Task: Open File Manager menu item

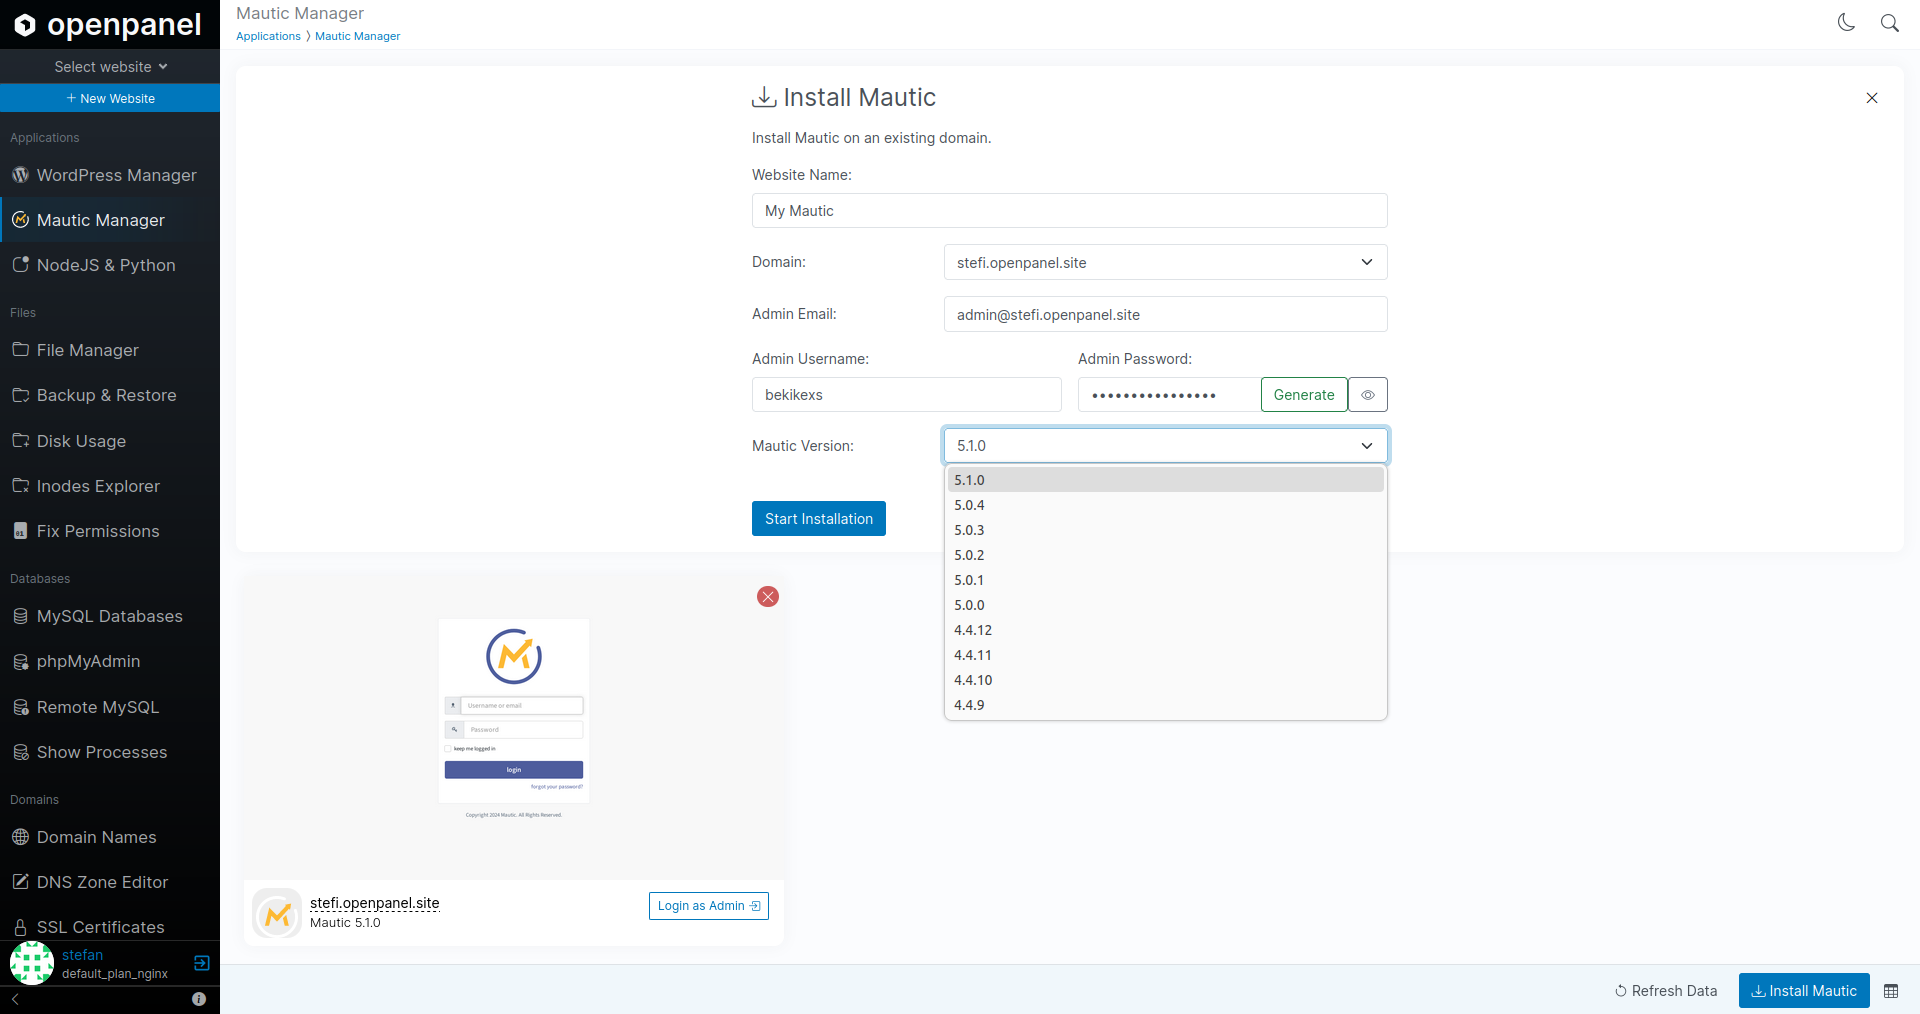Action: [x=110, y=350]
